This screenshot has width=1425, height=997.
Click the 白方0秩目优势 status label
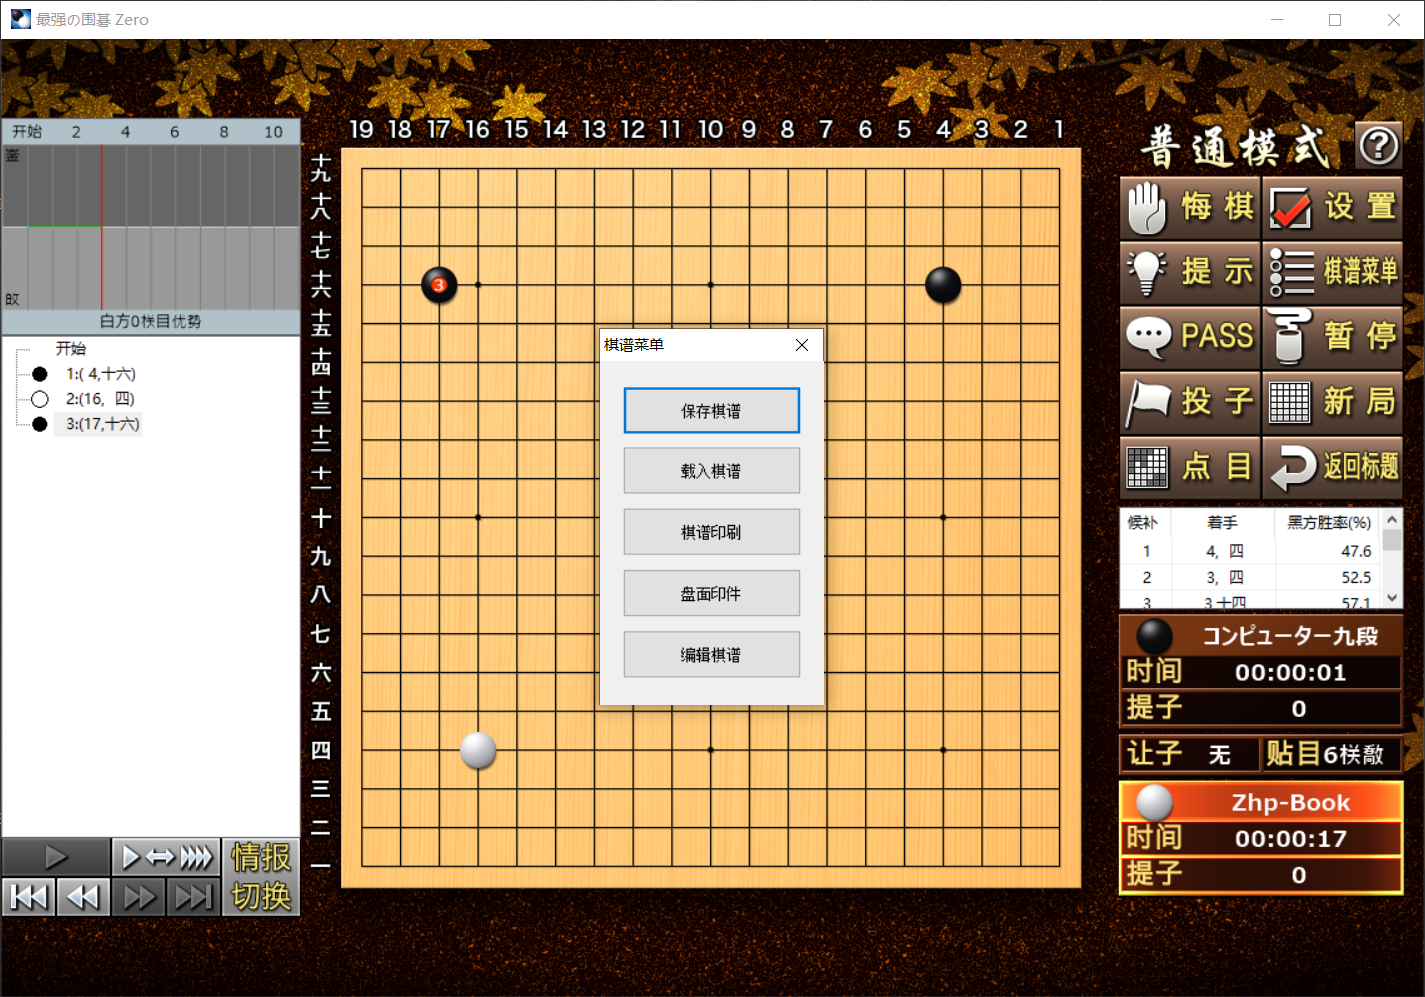[150, 322]
